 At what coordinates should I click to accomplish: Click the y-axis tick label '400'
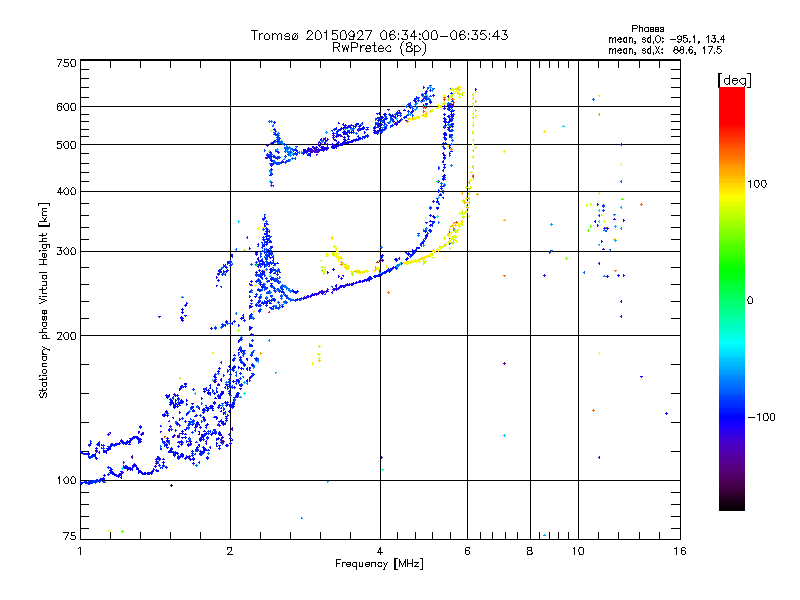click(x=66, y=192)
